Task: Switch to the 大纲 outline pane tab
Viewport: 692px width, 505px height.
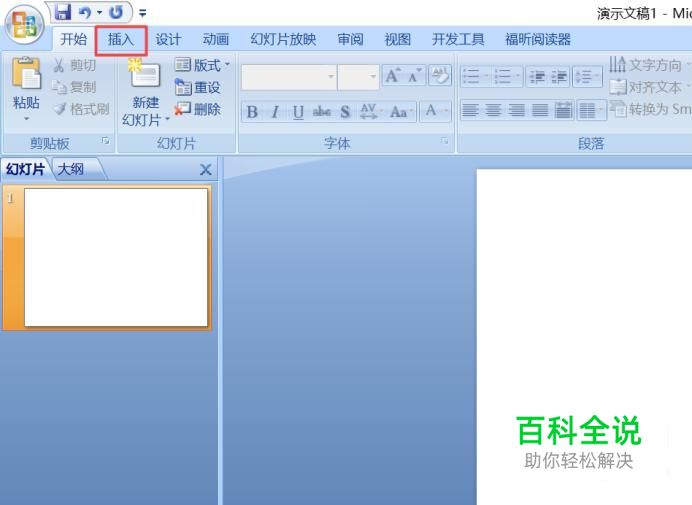Action: 71,169
